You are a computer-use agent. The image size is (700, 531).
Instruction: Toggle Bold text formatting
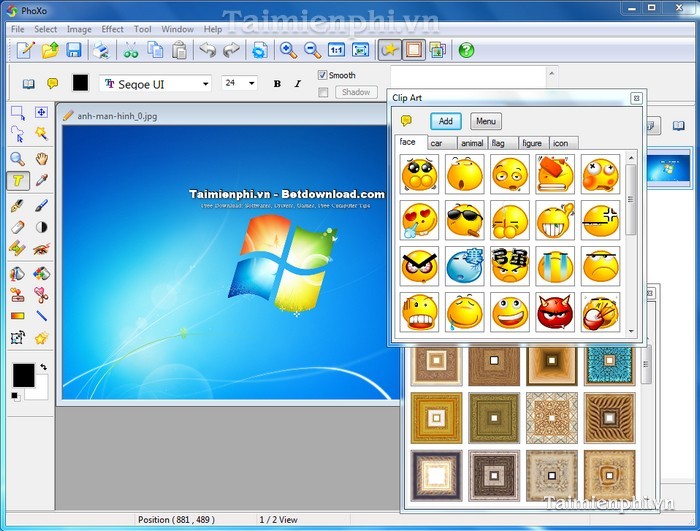(x=277, y=84)
